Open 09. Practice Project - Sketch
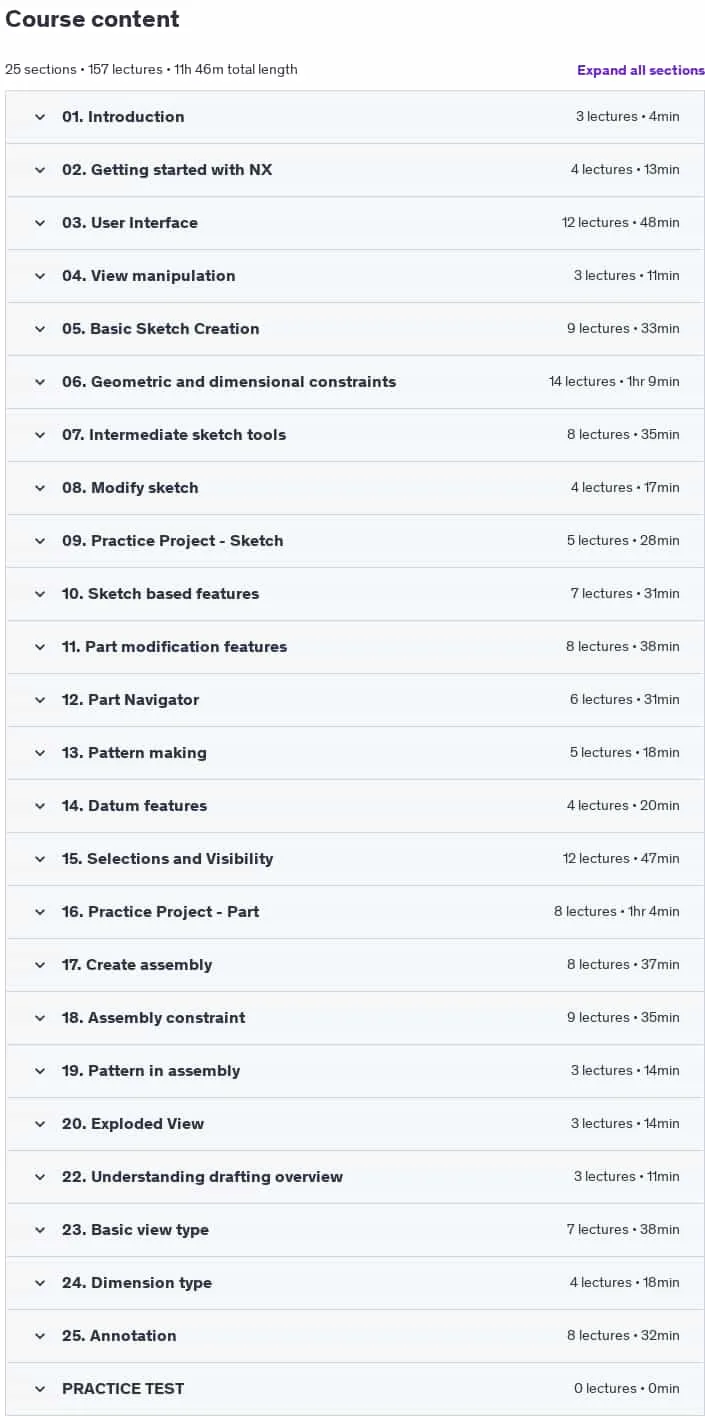Viewport: 705px width, 1416px height. (355, 541)
